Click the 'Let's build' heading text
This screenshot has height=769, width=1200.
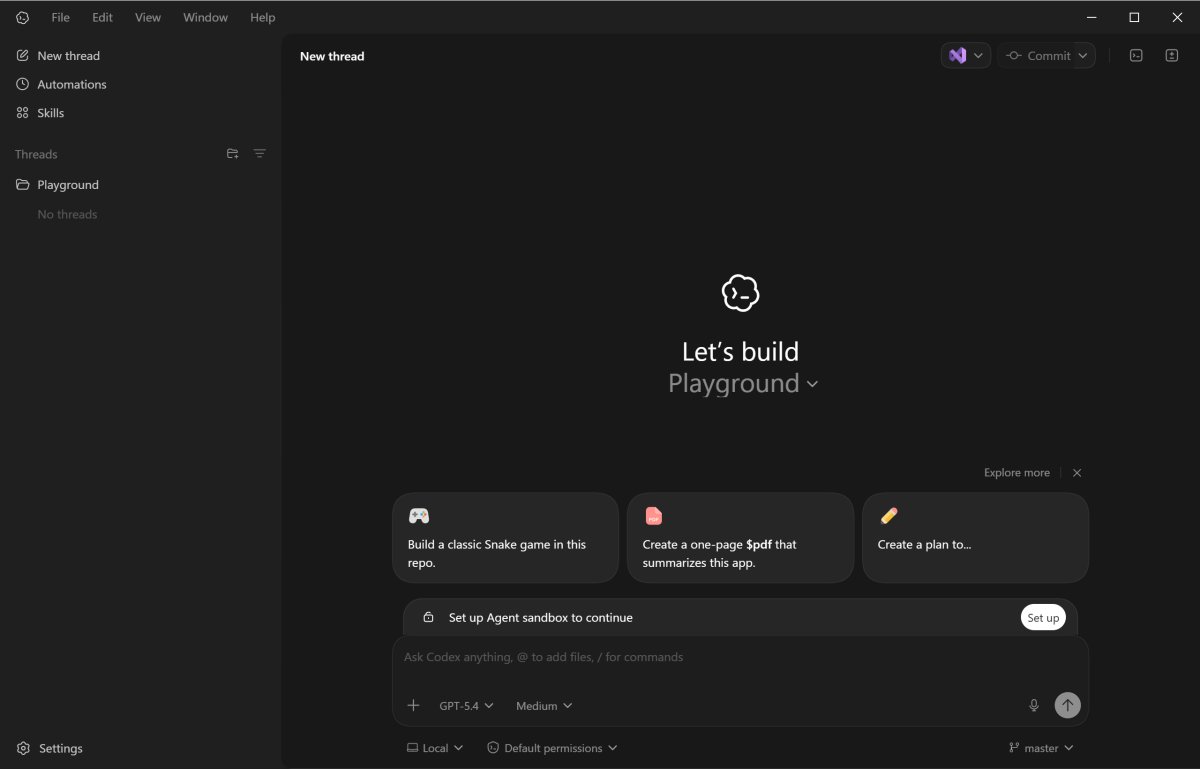(x=741, y=352)
